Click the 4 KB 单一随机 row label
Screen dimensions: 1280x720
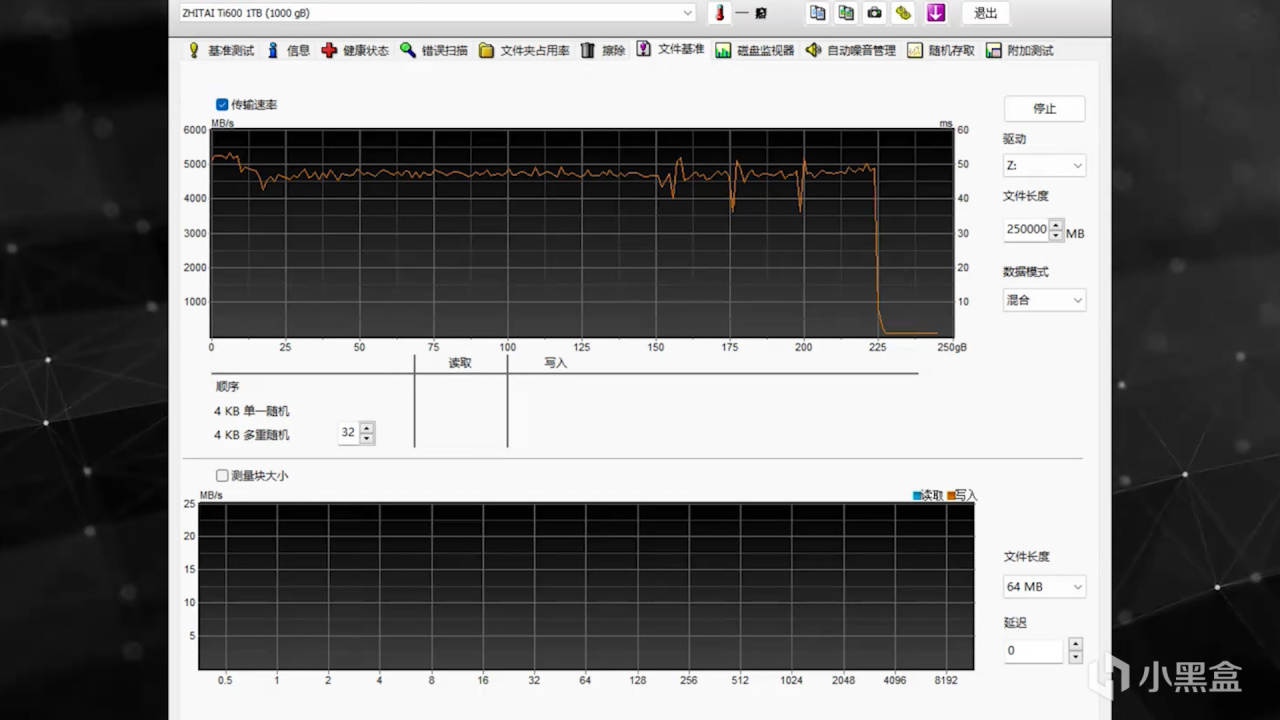pos(252,411)
